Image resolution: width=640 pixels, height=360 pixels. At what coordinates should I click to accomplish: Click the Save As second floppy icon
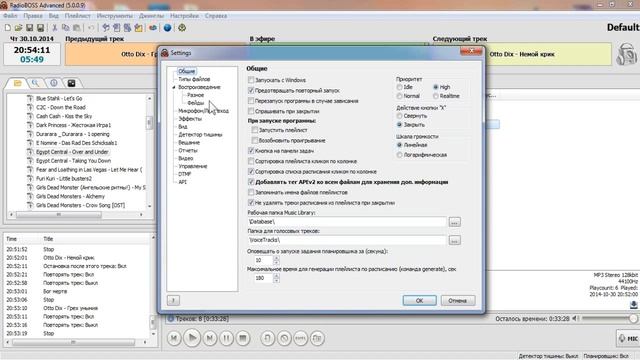click(x=40, y=28)
